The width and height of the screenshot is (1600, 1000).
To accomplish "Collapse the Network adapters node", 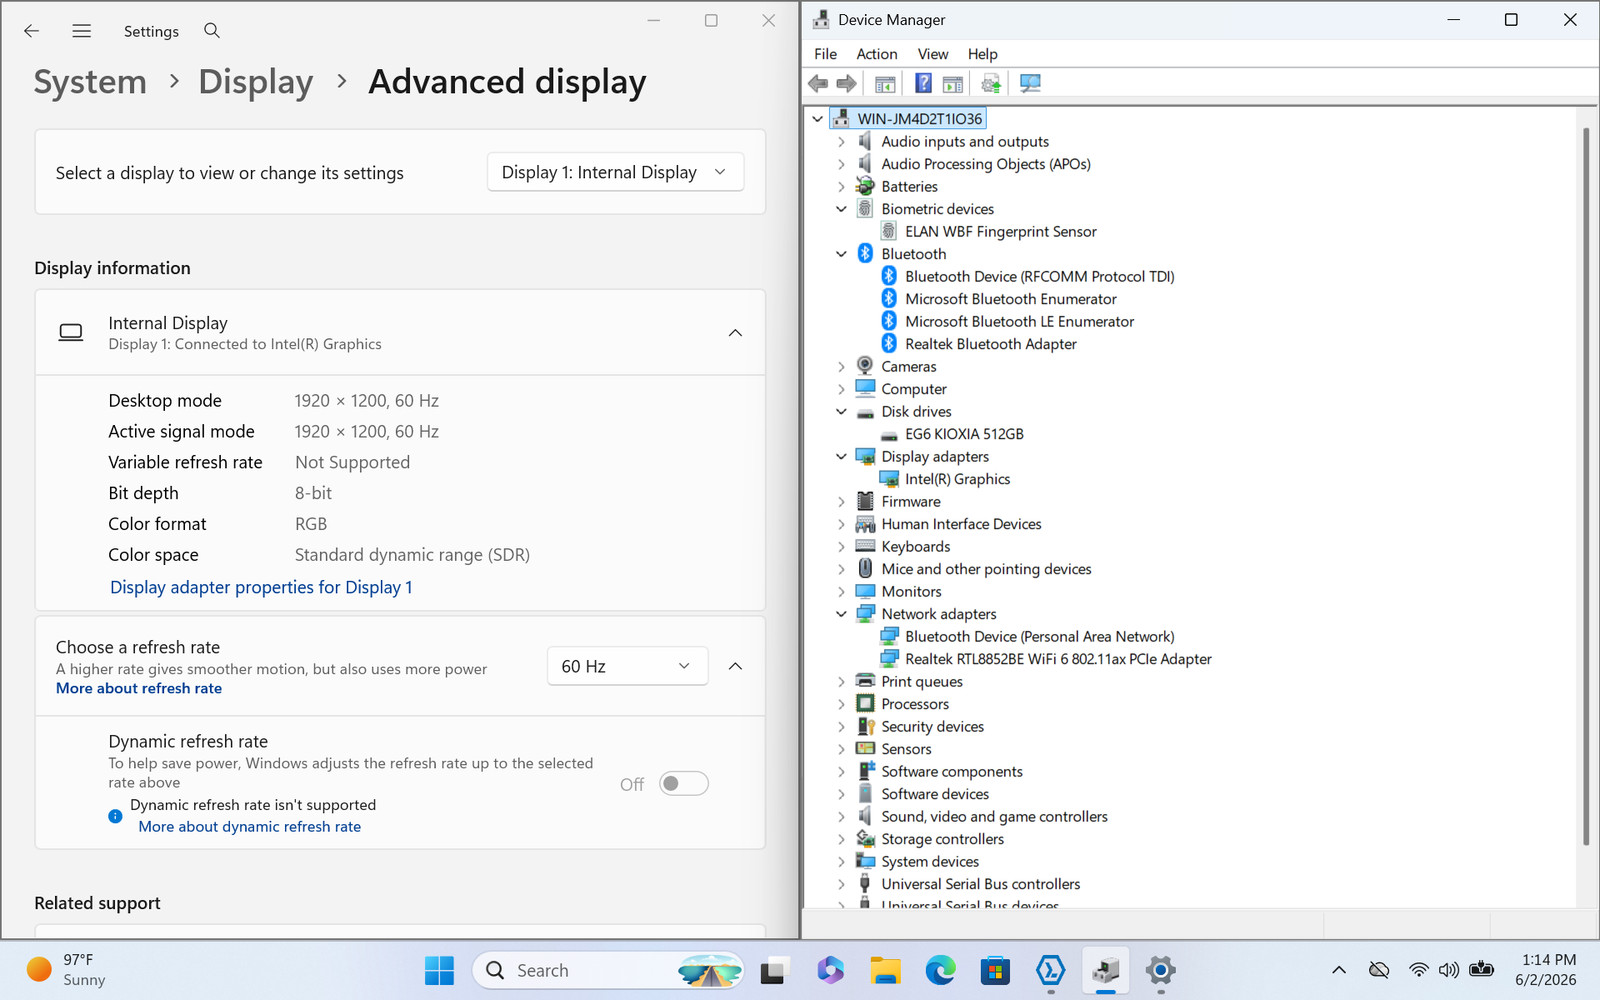I will click(841, 614).
